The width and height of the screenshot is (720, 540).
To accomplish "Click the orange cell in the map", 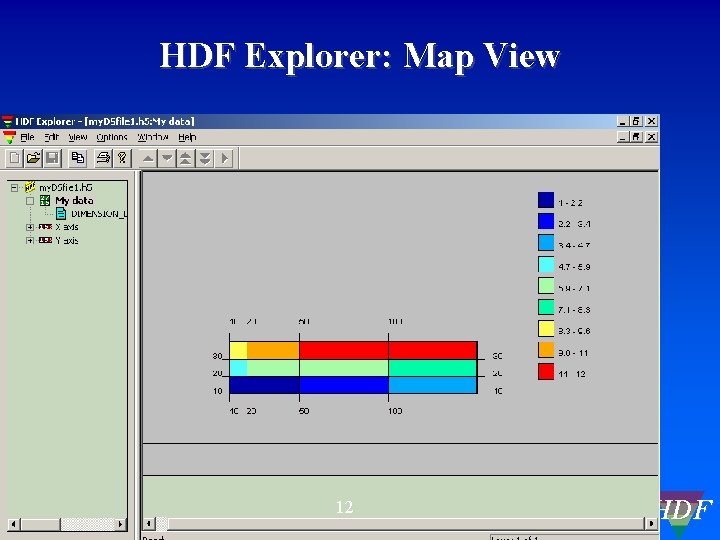I will [x=273, y=350].
